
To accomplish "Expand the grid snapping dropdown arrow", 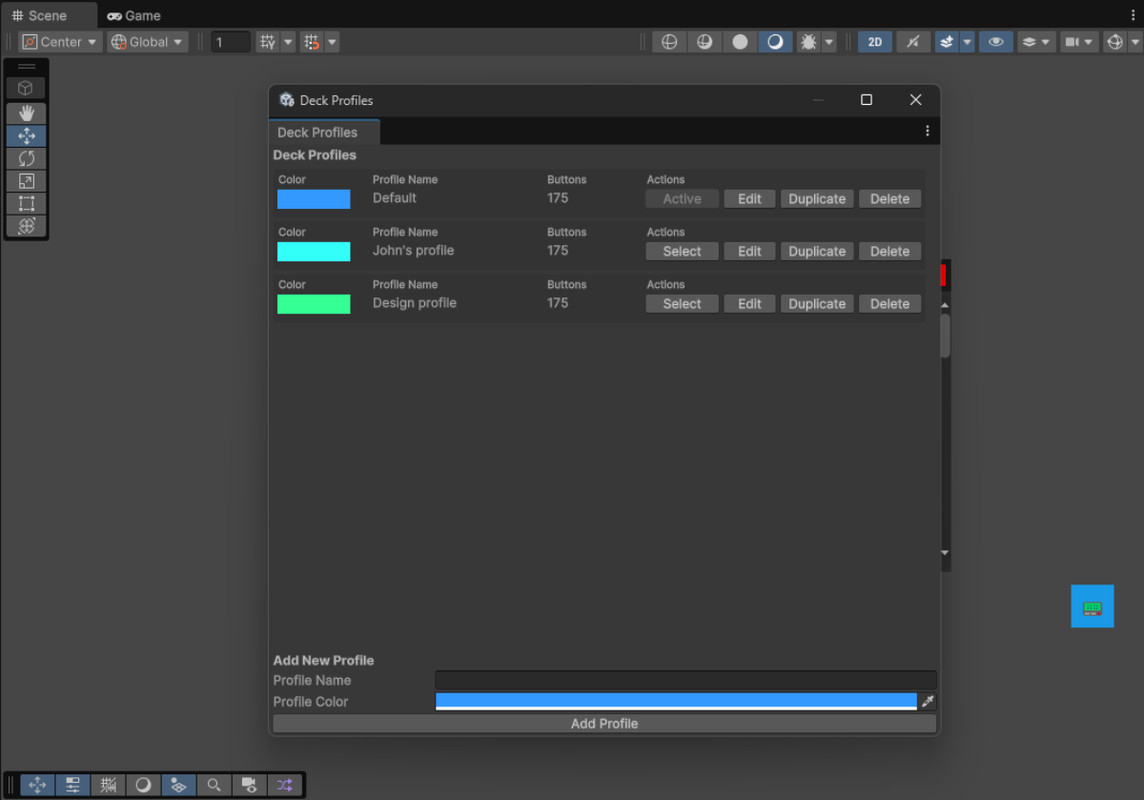I will click(x=288, y=41).
